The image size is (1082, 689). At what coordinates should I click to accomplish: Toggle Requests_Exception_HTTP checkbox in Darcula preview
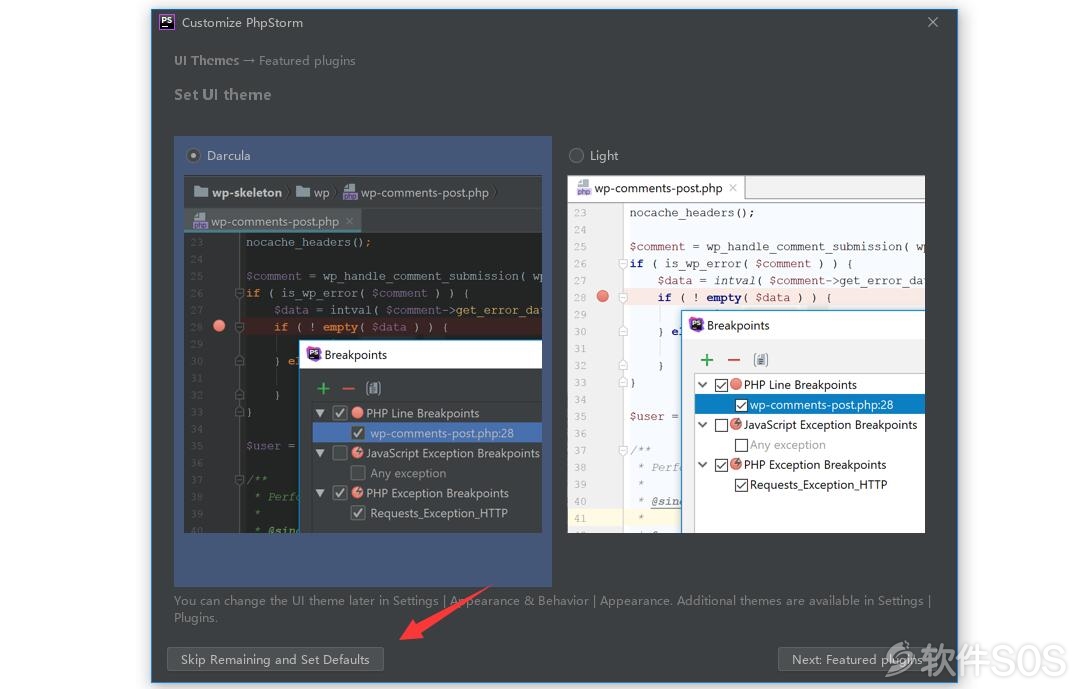357,513
